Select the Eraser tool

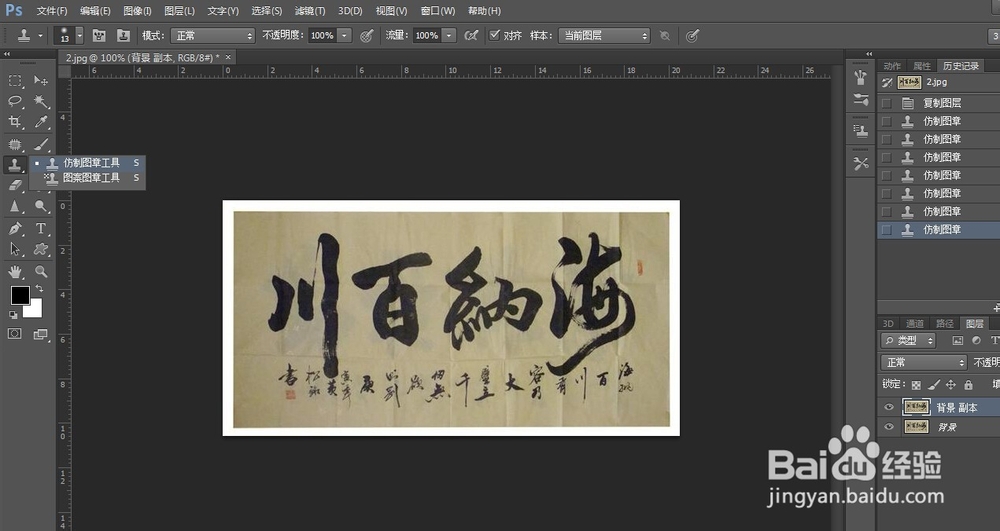[x=15, y=185]
